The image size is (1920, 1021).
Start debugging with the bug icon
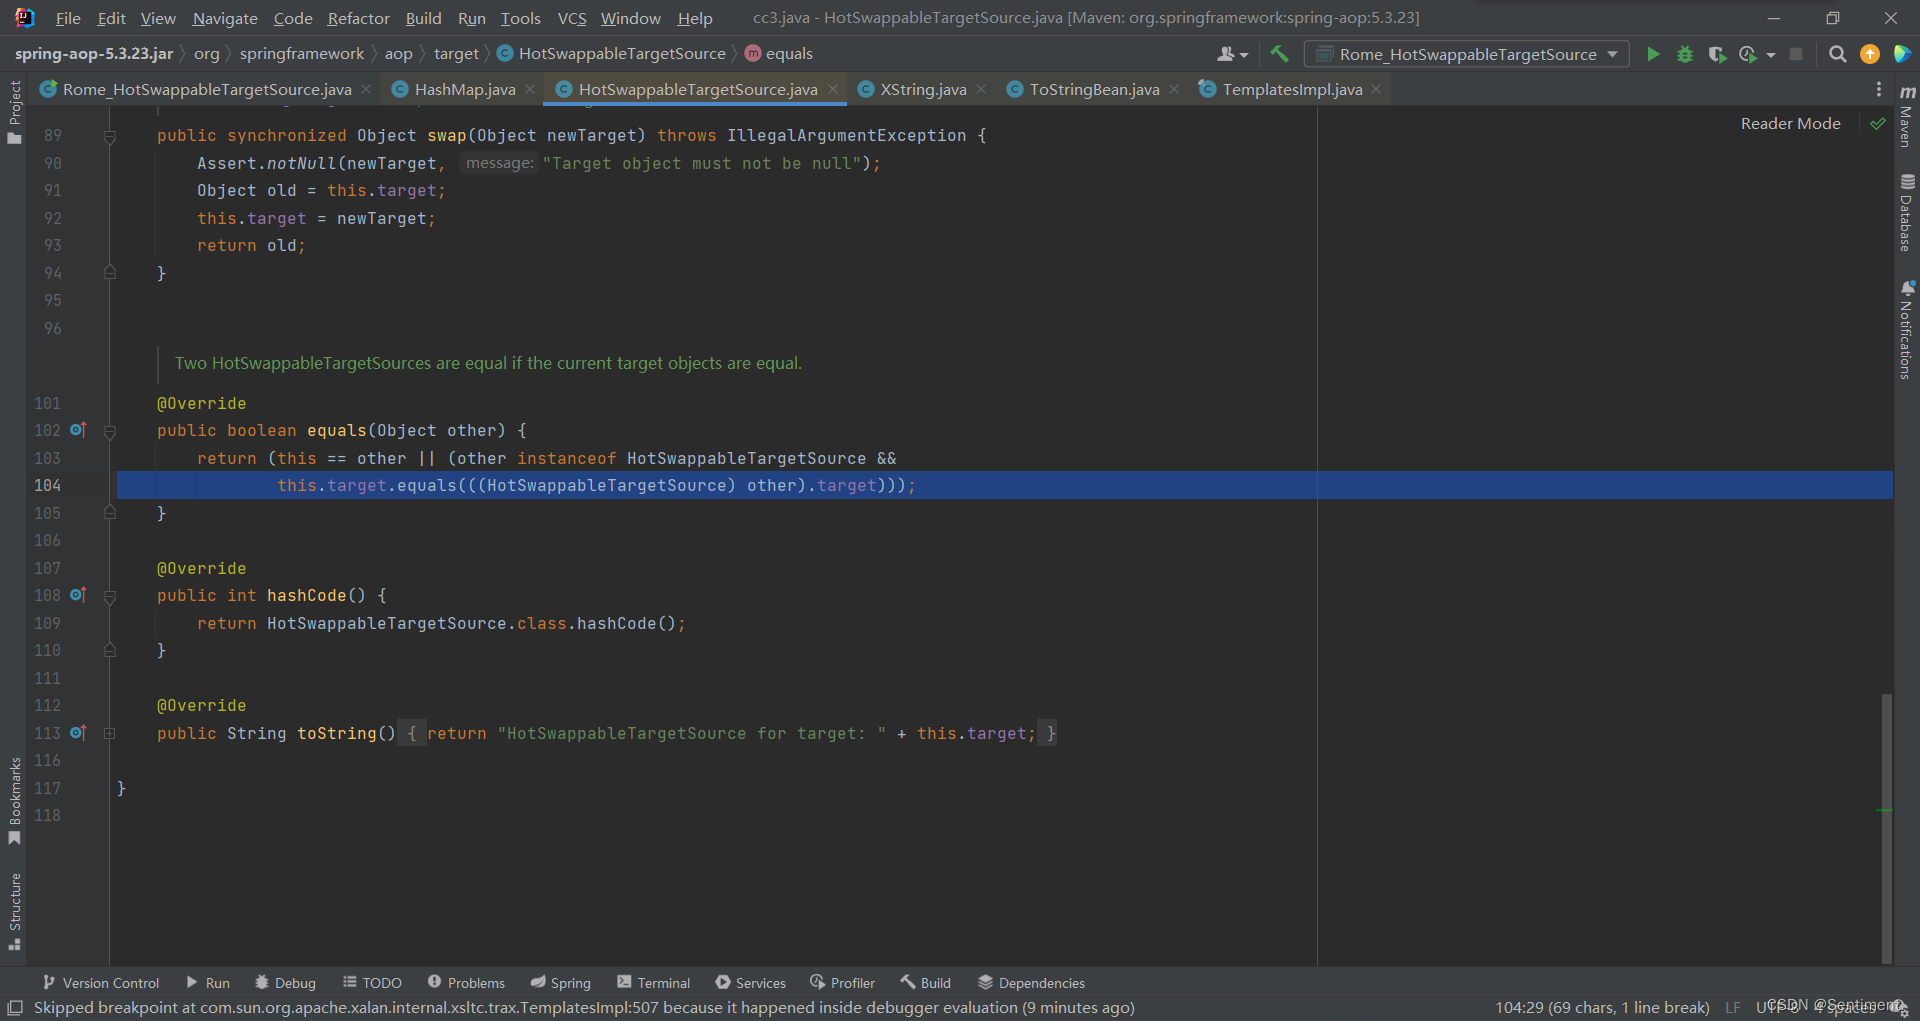pos(1685,54)
